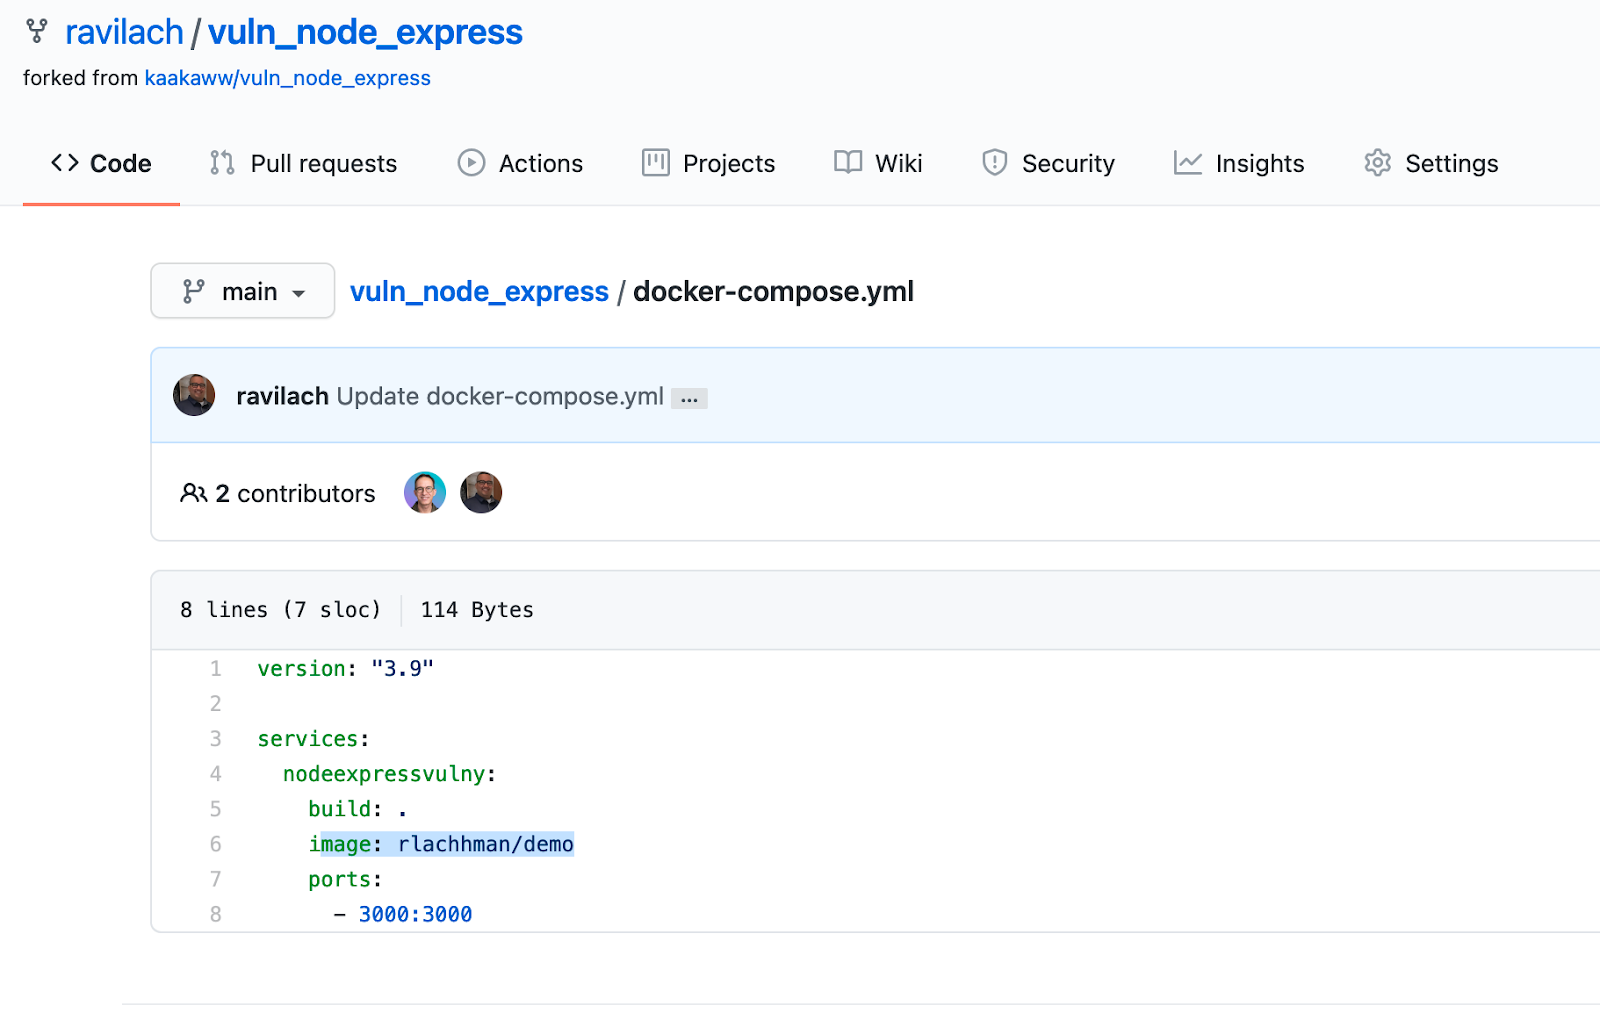Click the Insights graph icon
1600x1020 pixels.
(1188, 163)
